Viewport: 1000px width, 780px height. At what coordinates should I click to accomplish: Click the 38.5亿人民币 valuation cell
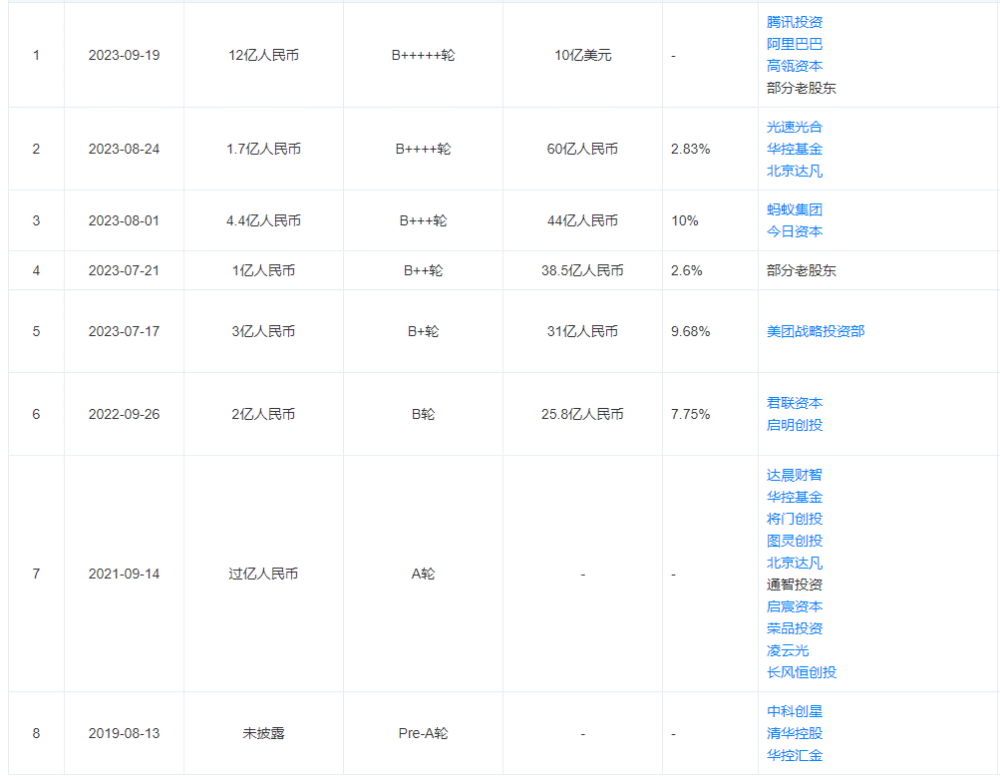pos(582,270)
